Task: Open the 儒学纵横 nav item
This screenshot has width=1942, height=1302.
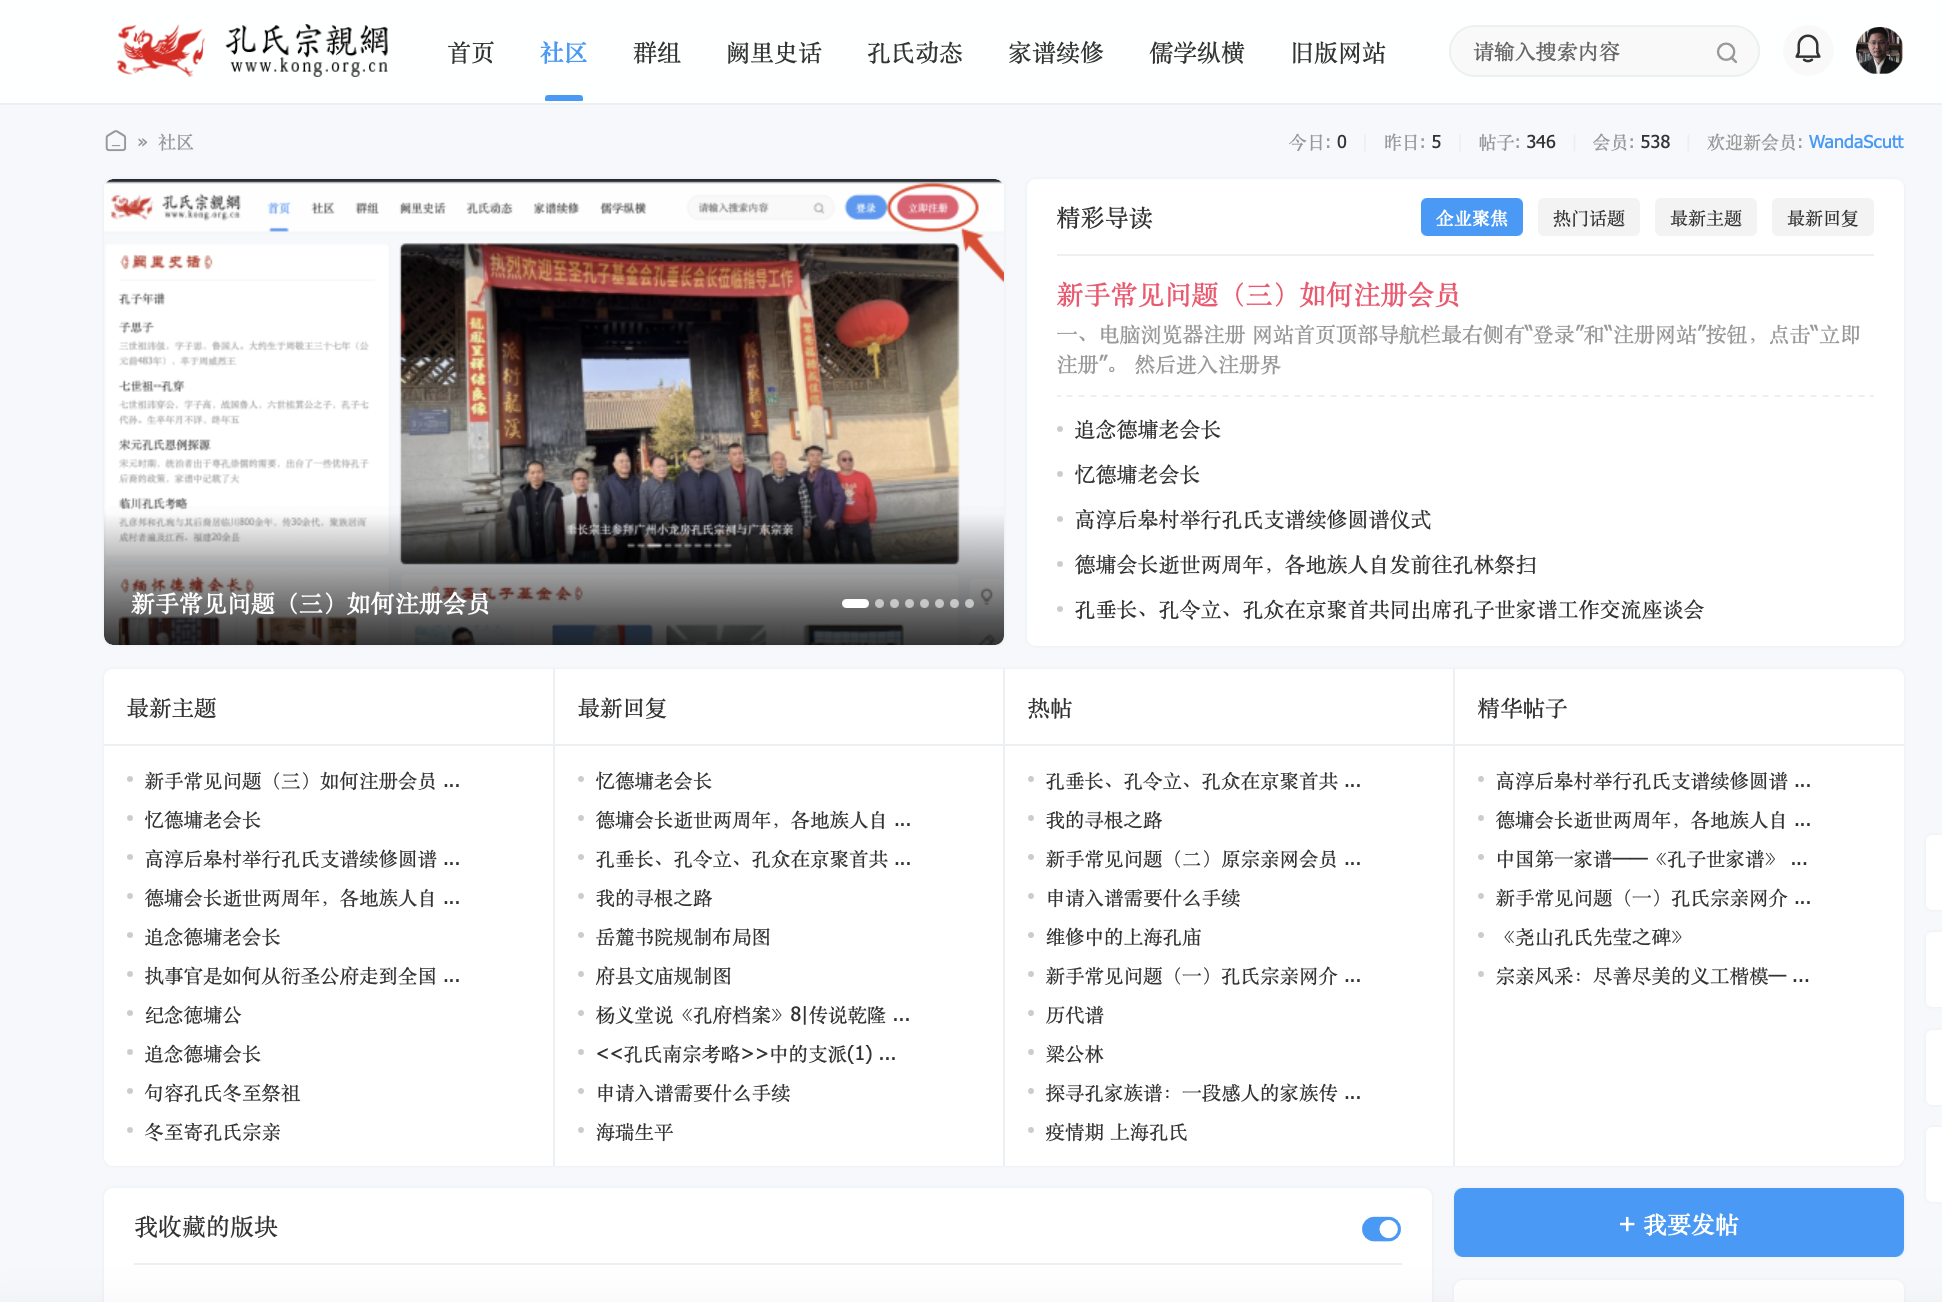Action: click(1197, 52)
